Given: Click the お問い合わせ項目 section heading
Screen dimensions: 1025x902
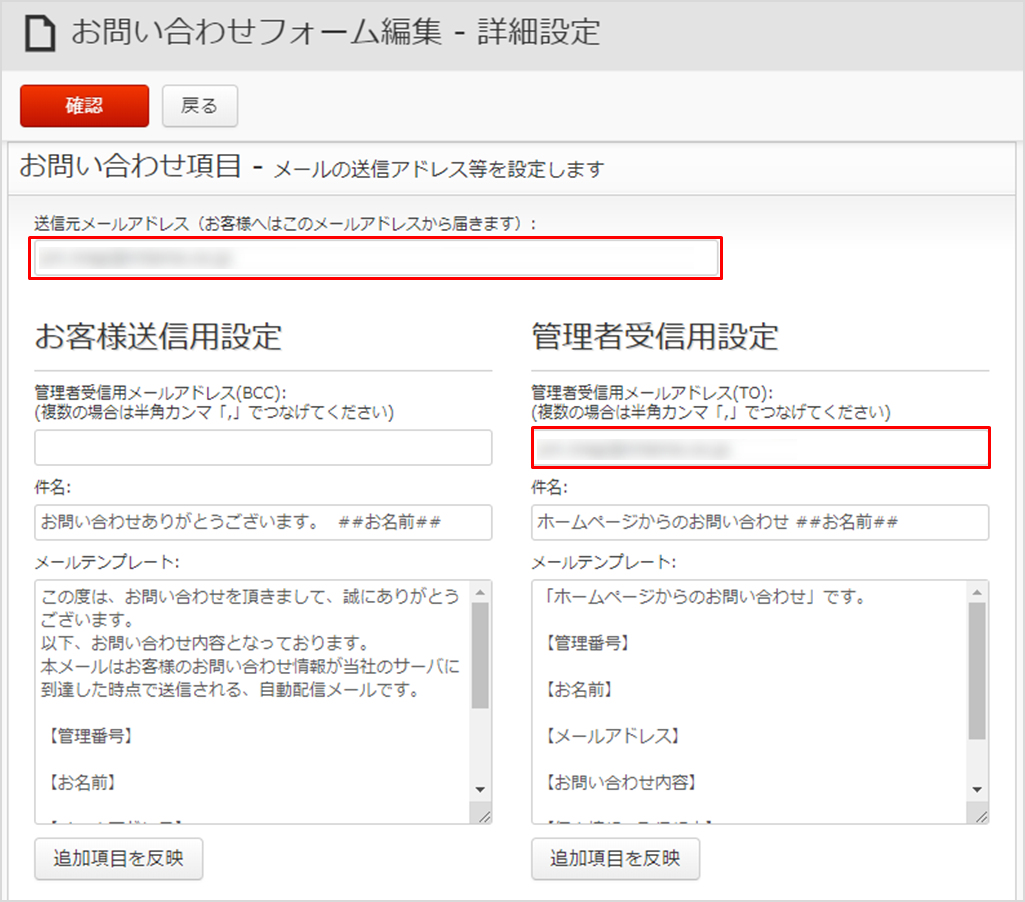Looking at the screenshot, I should pos(130,166).
